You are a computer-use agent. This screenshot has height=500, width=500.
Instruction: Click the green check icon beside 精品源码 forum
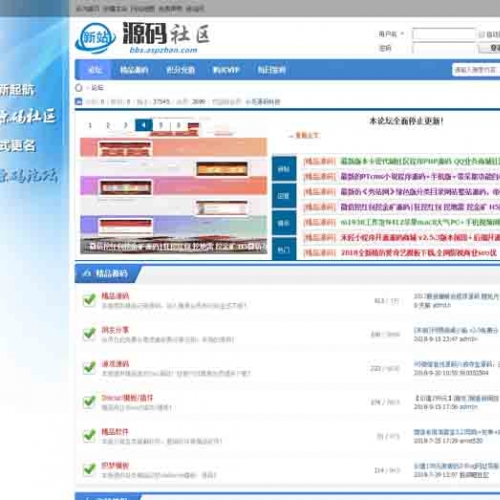(x=89, y=300)
